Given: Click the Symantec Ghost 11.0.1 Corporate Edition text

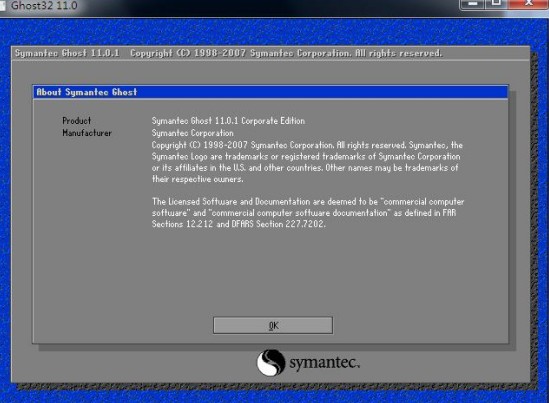Looking at the screenshot, I should point(228,121).
